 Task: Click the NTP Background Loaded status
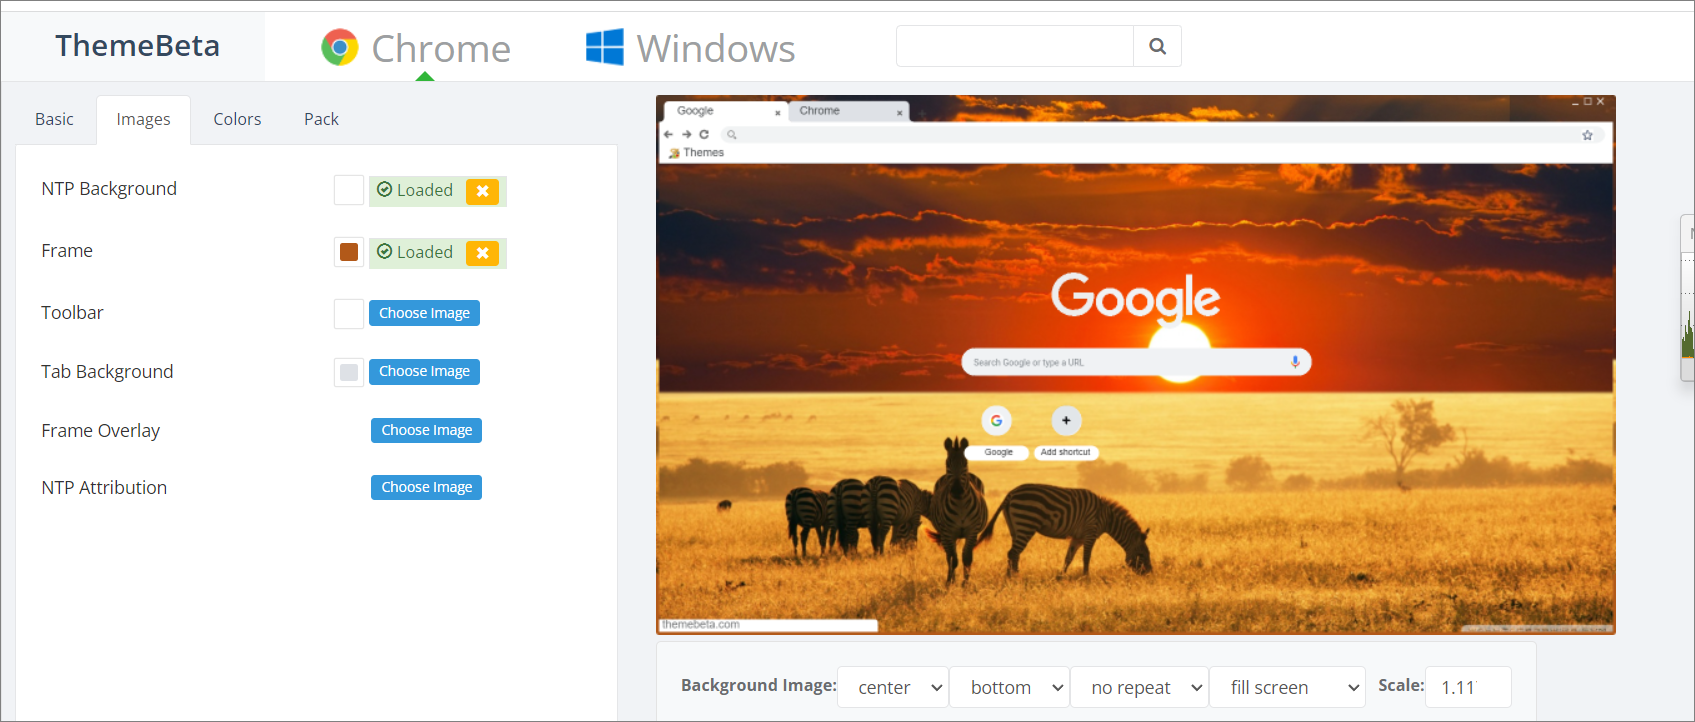(415, 190)
